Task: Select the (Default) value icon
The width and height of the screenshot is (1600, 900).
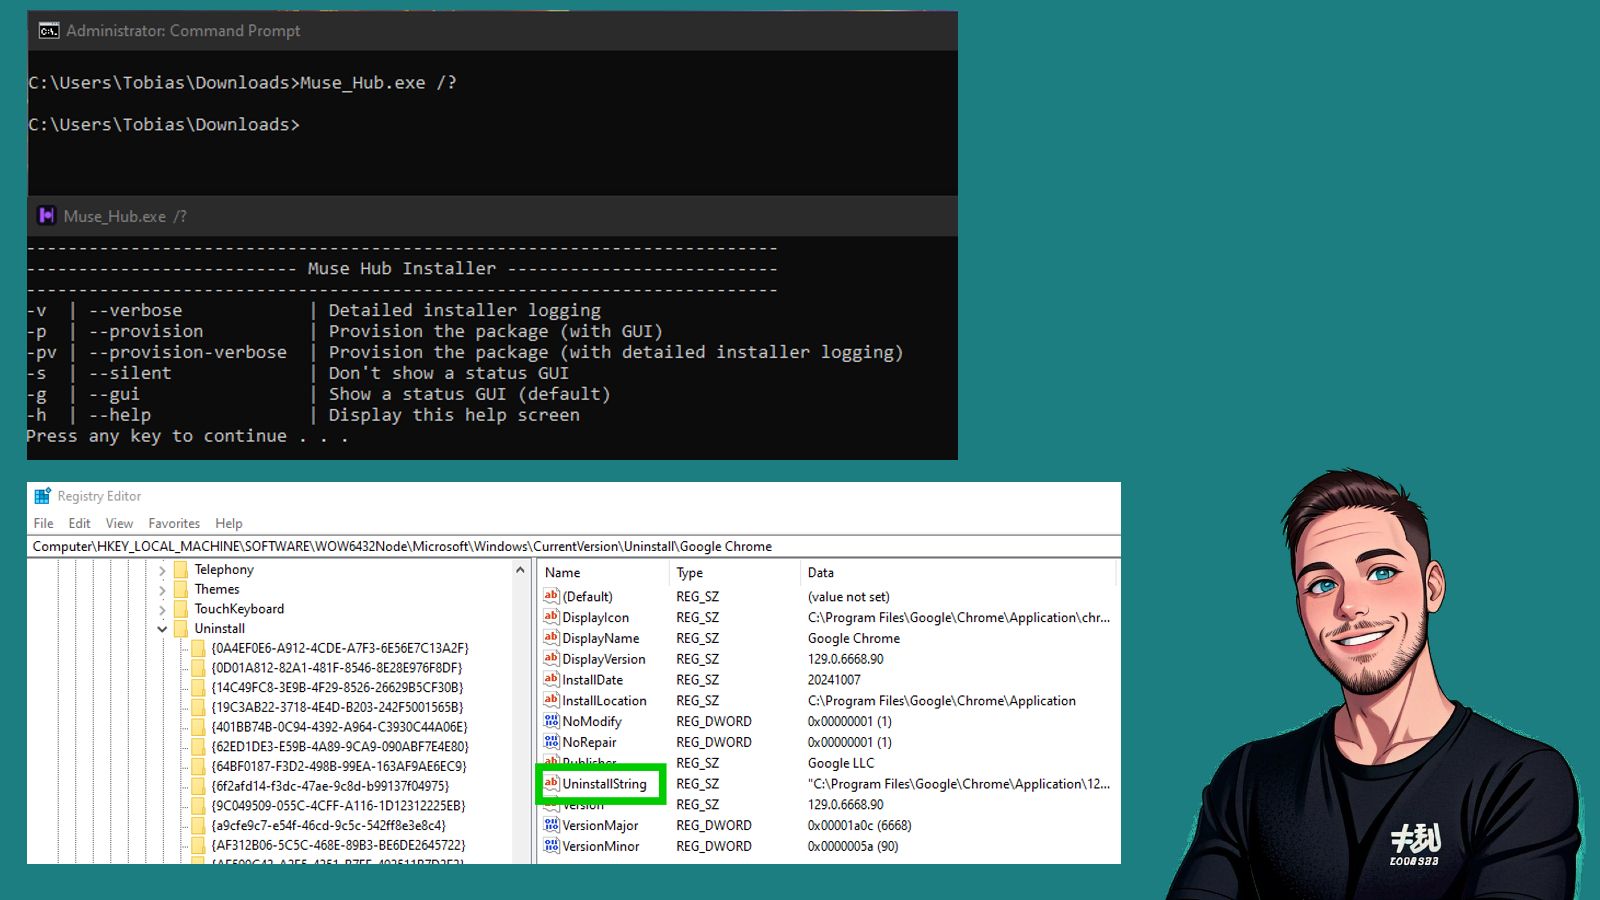Action: [x=551, y=596]
